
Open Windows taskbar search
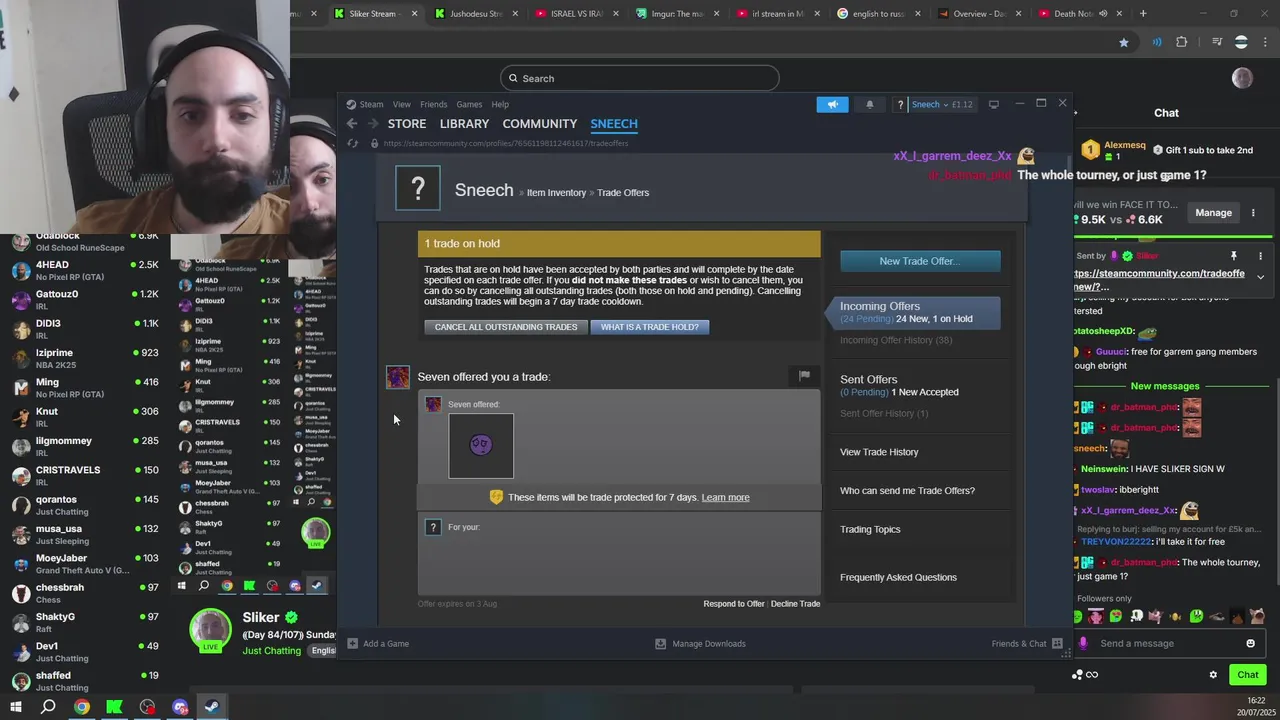click(x=48, y=707)
